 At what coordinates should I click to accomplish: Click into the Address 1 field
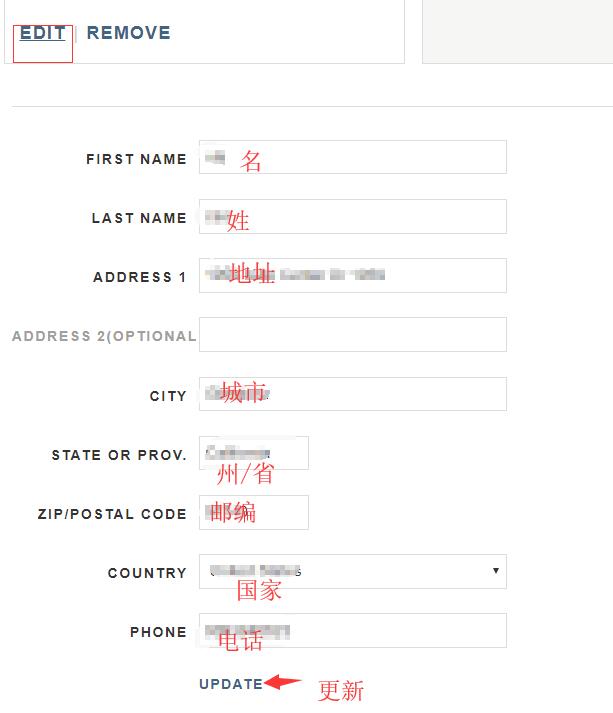(352, 275)
